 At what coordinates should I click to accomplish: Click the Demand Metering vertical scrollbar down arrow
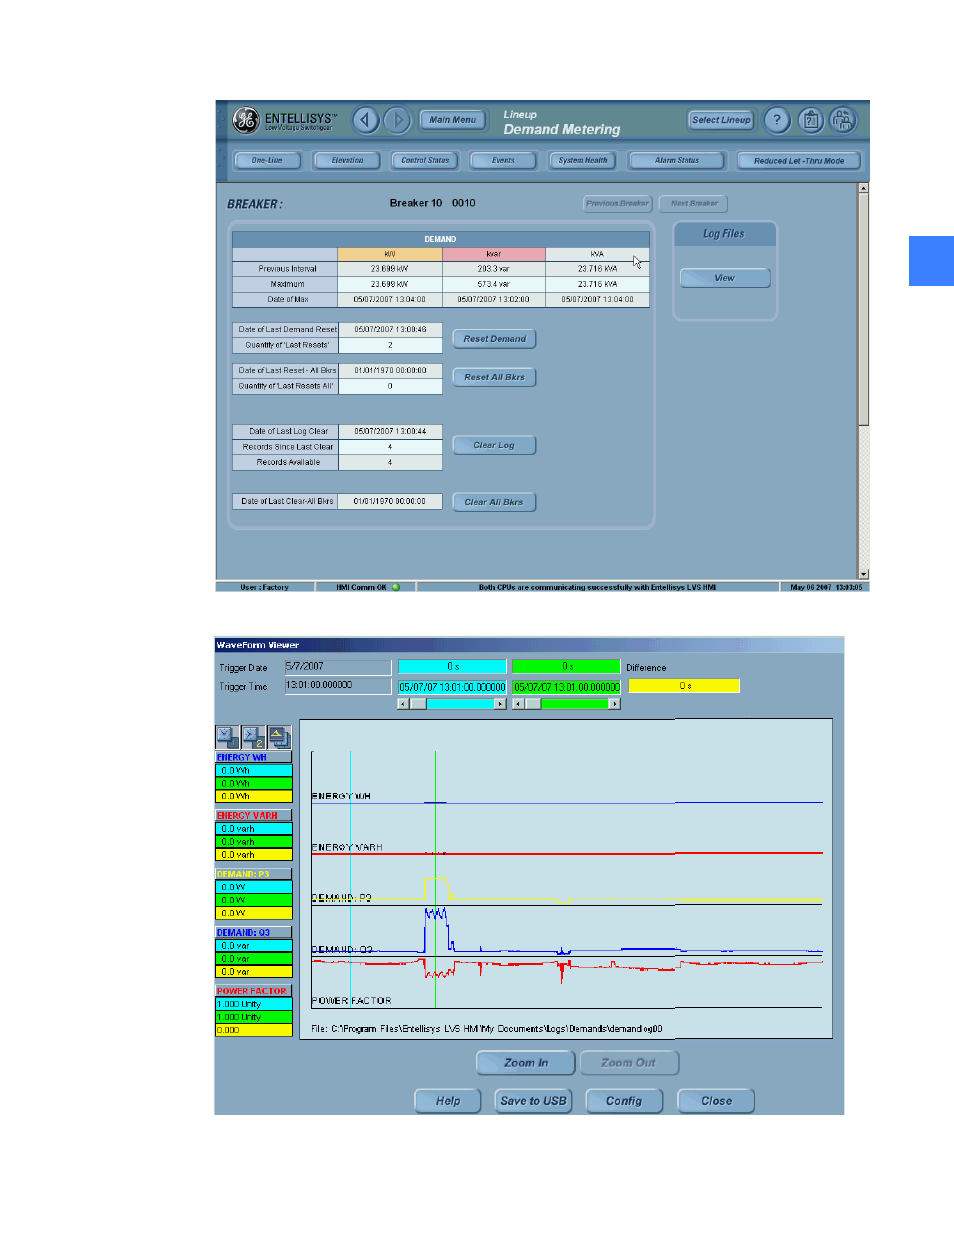(x=864, y=575)
